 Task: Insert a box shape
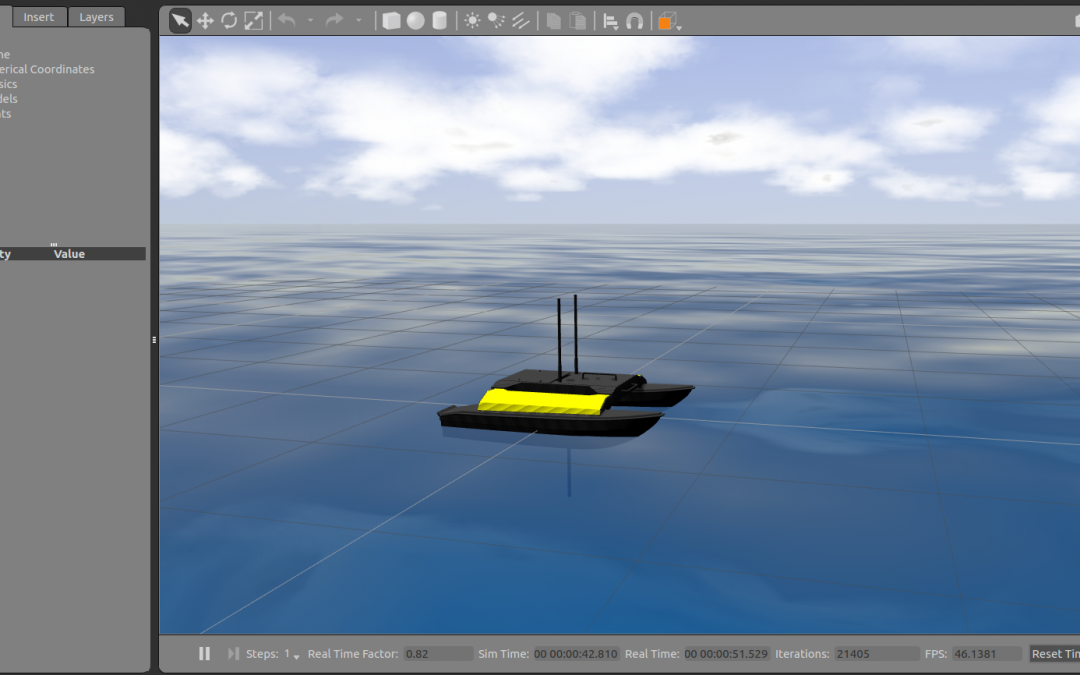click(x=392, y=21)
